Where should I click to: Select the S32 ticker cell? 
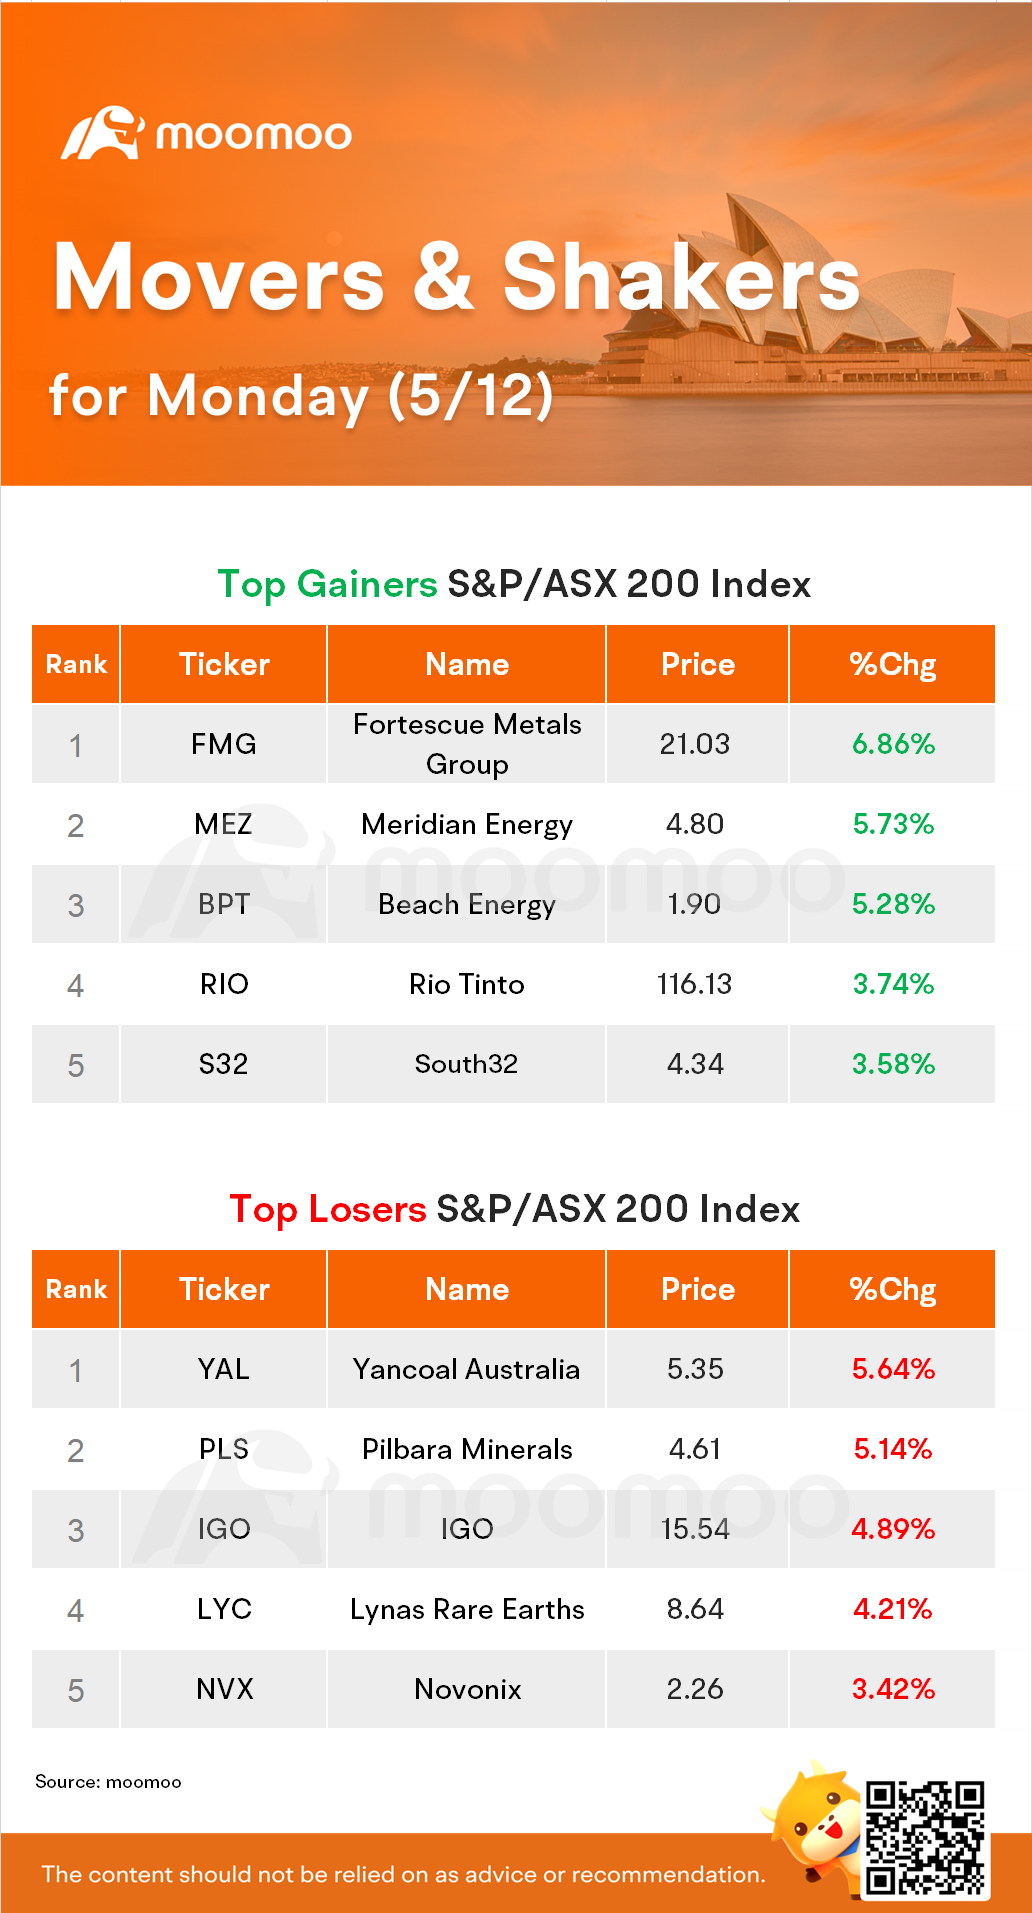(224, 1064)
